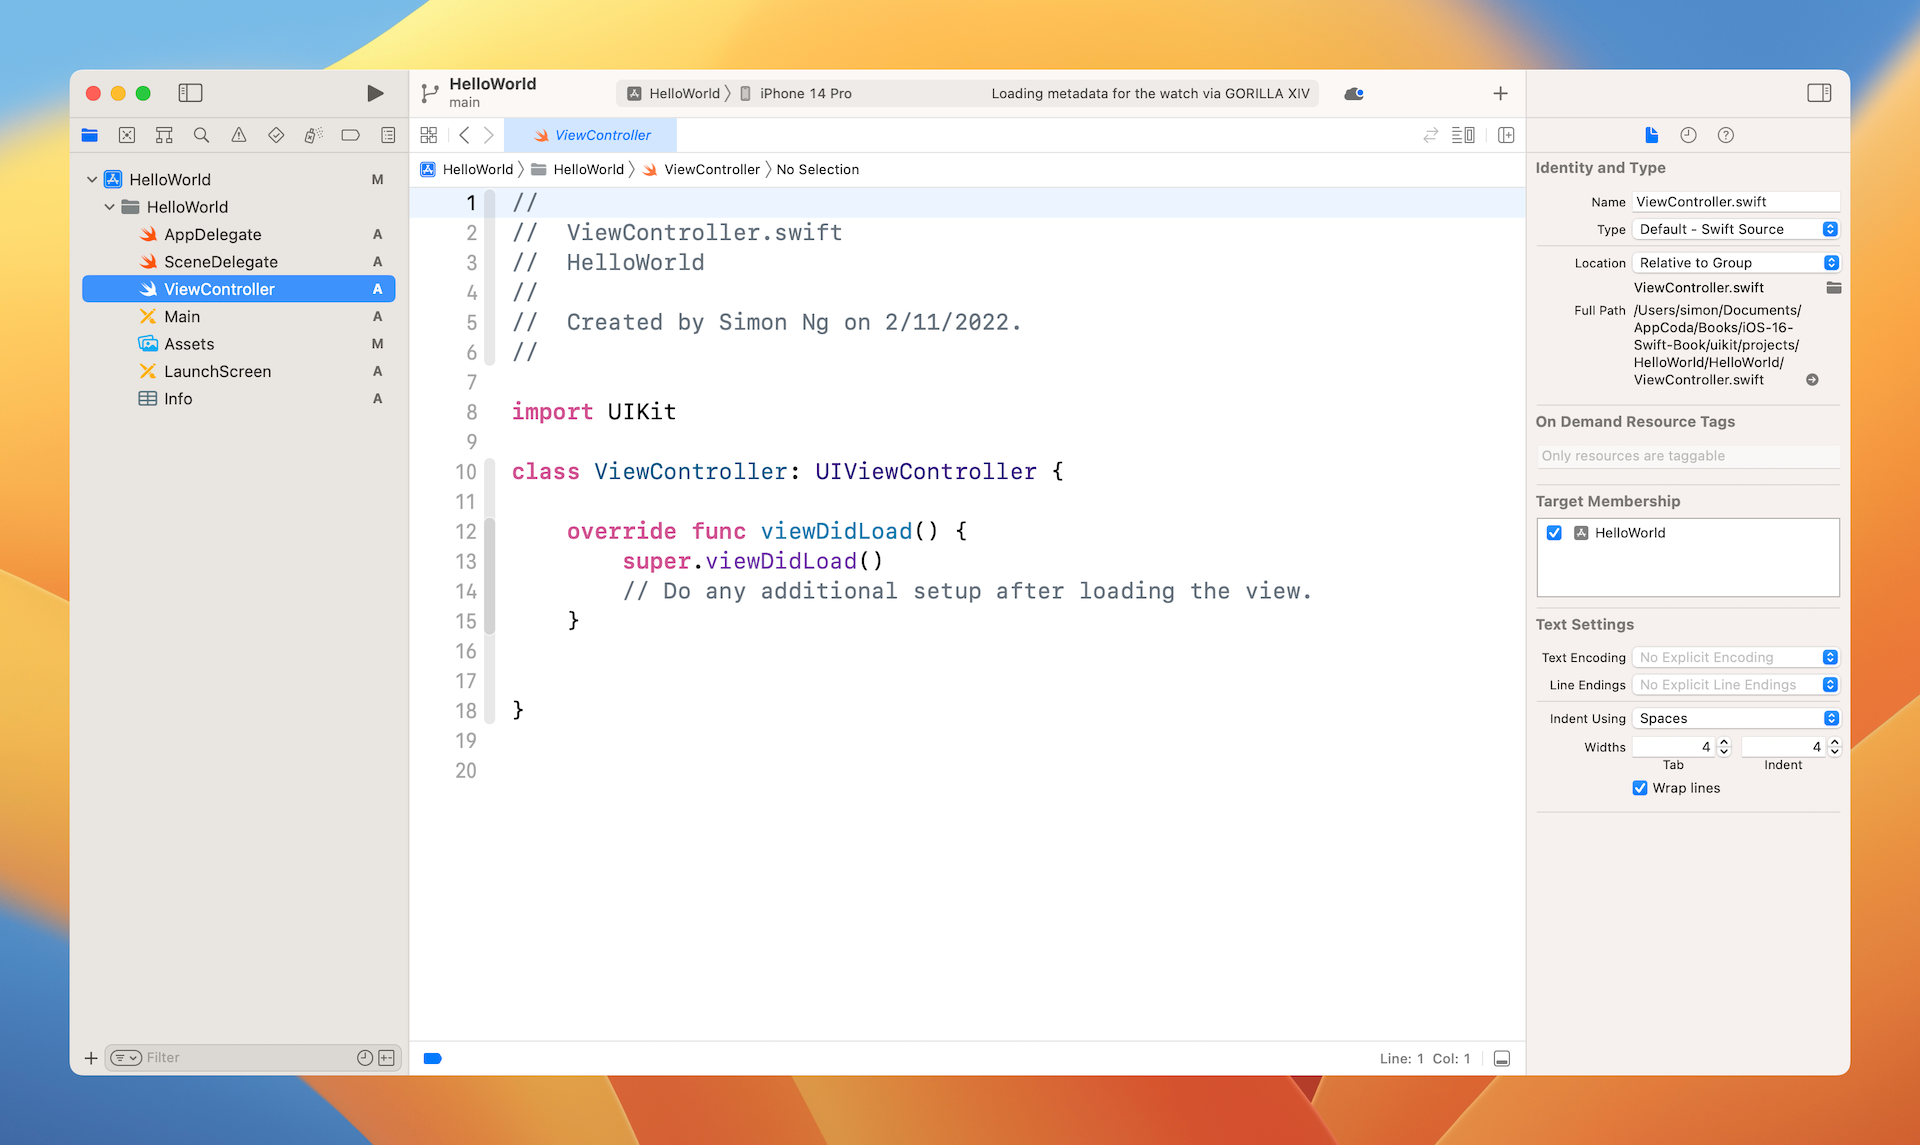Open the Test navigator

276,134
